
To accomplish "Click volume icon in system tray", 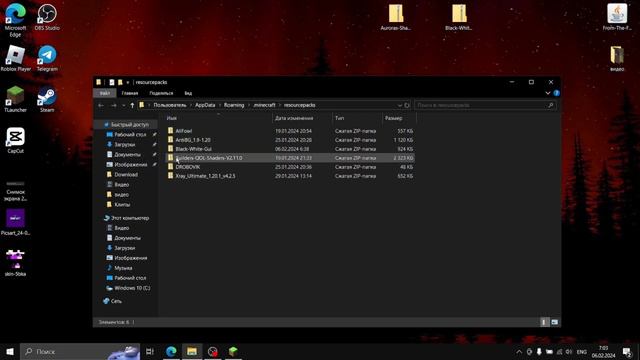I will click(x=569, y=351).
